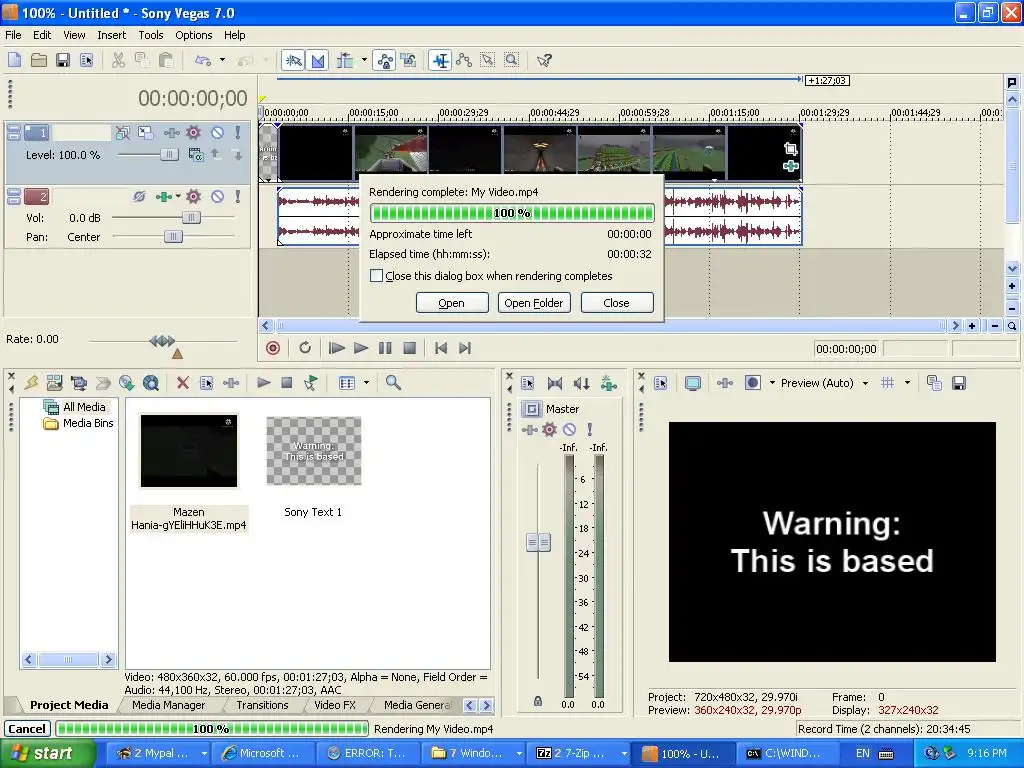This screenshot has height=768, width=1024.
Task: Select the Normal Edit tool
Action: 441,61
